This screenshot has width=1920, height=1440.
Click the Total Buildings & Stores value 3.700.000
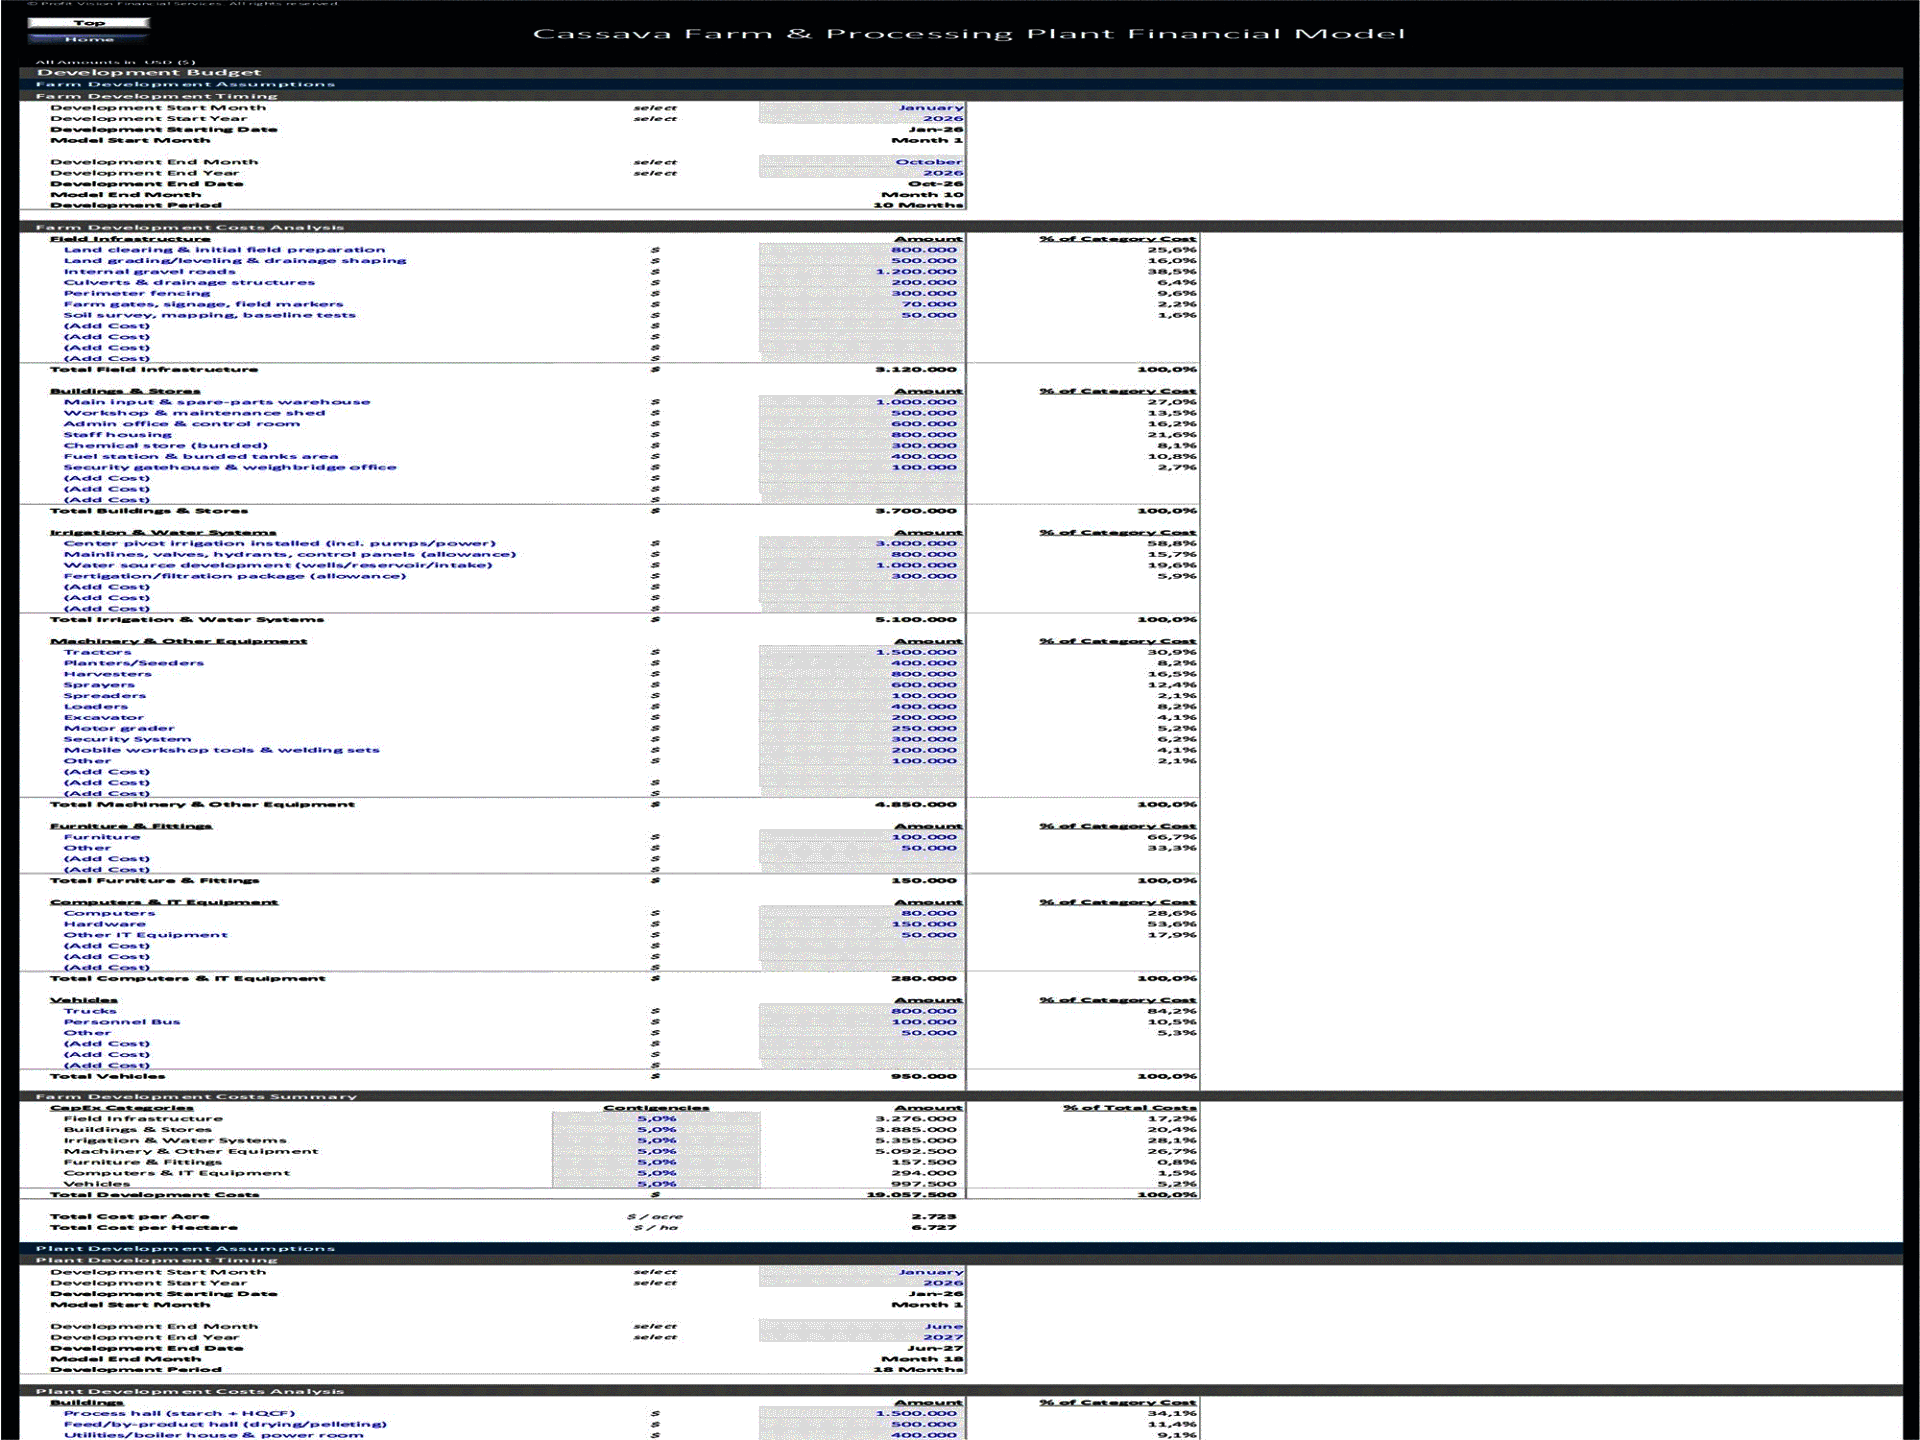click(916, 511)
